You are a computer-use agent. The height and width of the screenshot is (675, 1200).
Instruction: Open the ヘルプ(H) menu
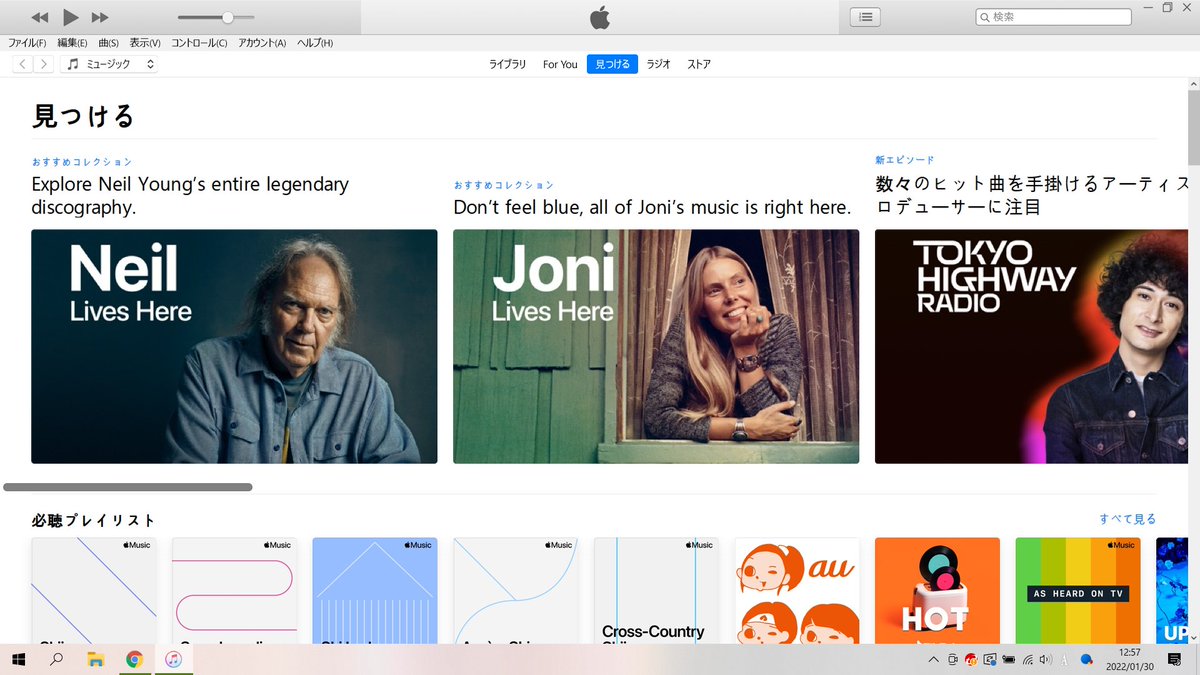315,43
